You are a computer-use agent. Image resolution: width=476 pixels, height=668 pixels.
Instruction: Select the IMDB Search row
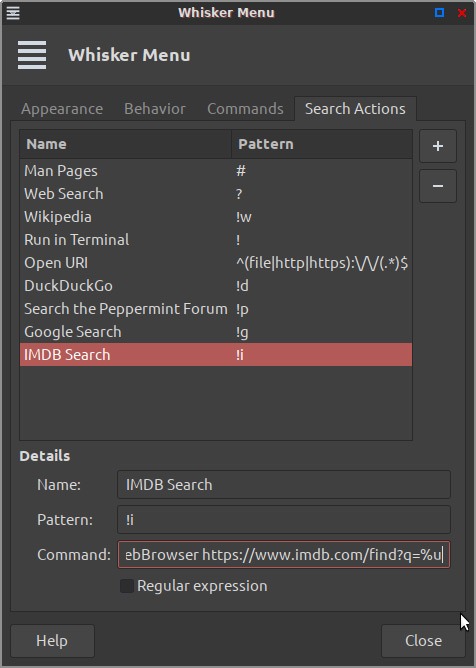tap(216, 354)
